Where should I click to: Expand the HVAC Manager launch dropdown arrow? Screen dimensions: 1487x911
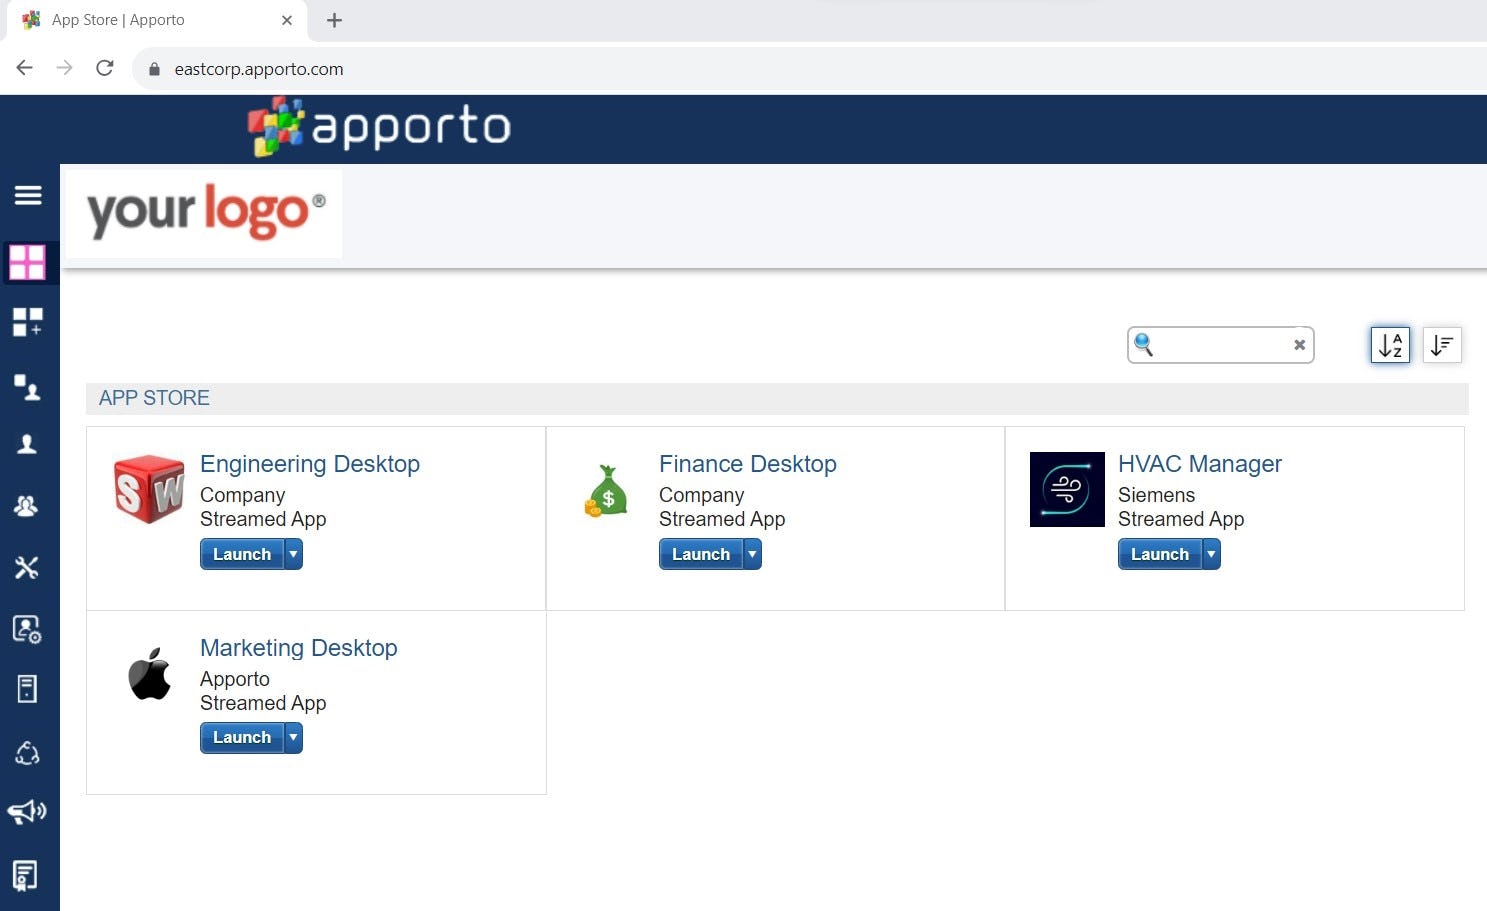coord(1212,554)
